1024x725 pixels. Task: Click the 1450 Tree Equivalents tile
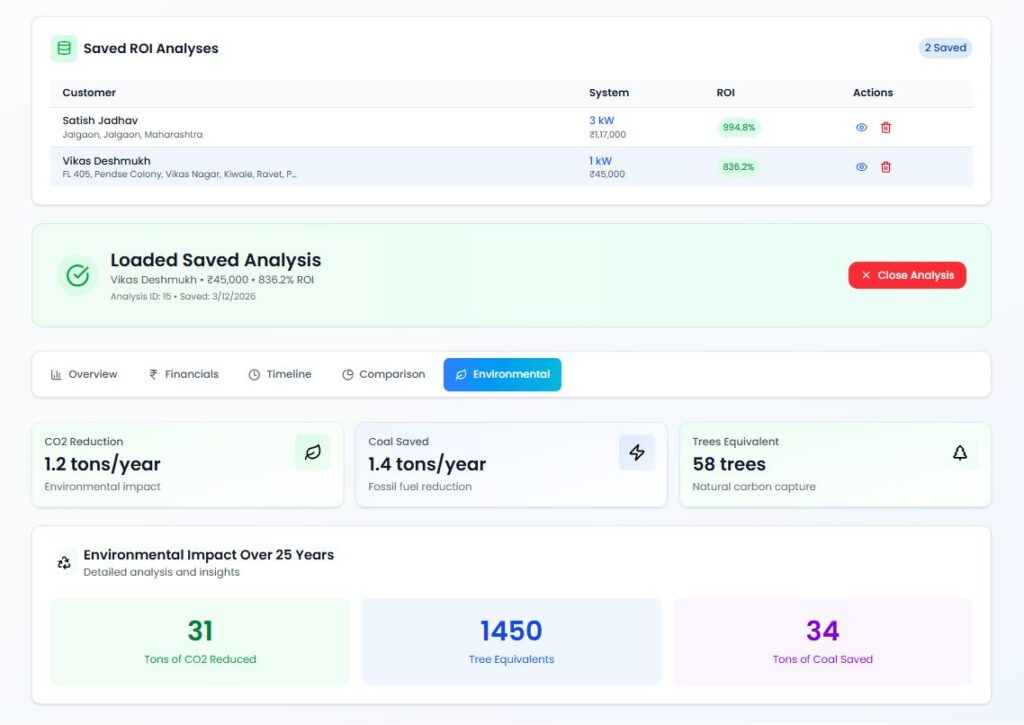point(511,641)
